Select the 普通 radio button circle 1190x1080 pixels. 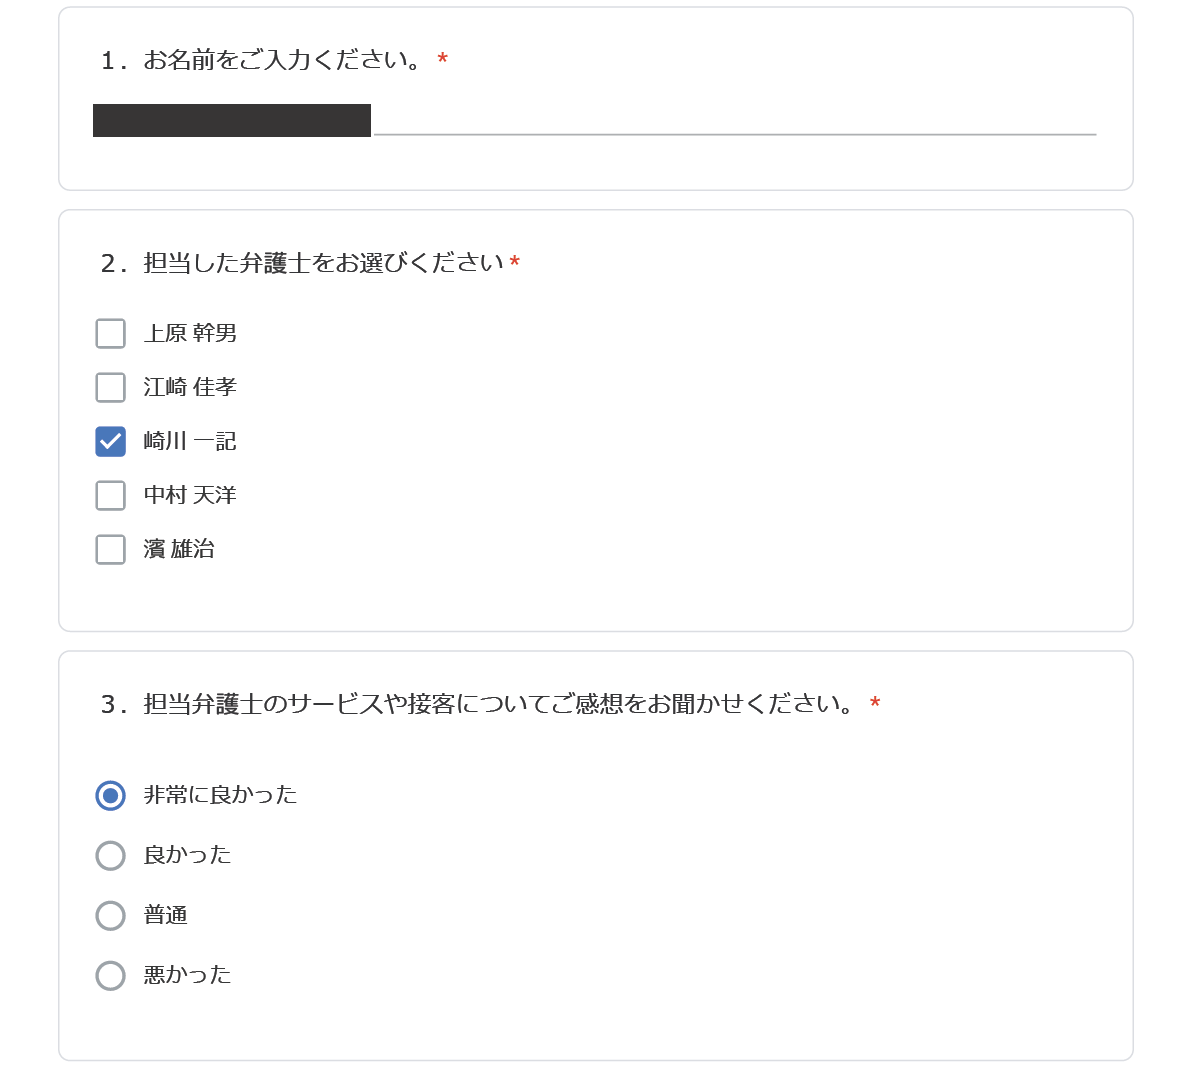(x=111, y=915)
